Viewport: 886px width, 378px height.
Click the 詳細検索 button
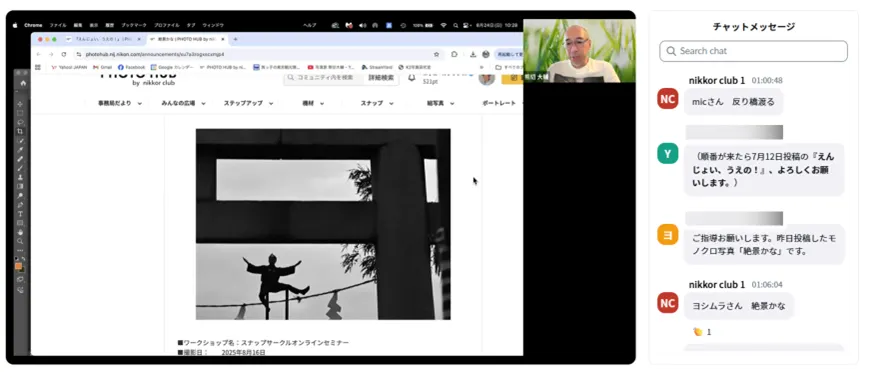coord(381,77)
